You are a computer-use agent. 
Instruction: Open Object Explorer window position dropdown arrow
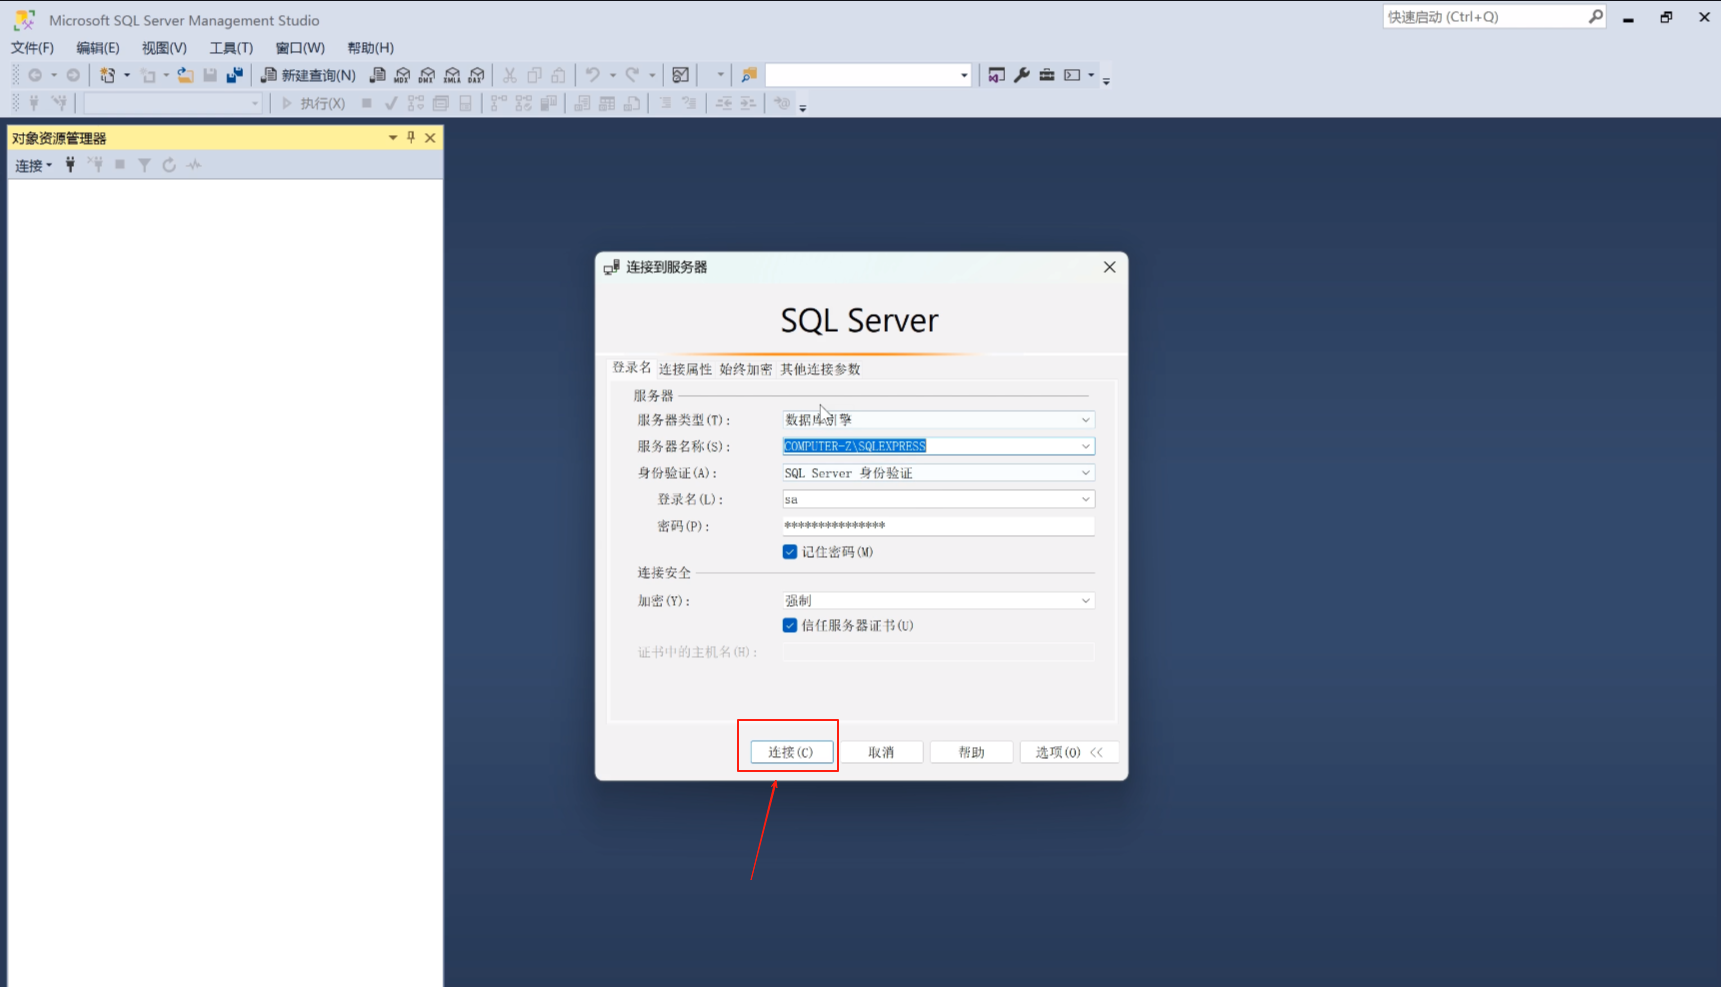point(393,137)
